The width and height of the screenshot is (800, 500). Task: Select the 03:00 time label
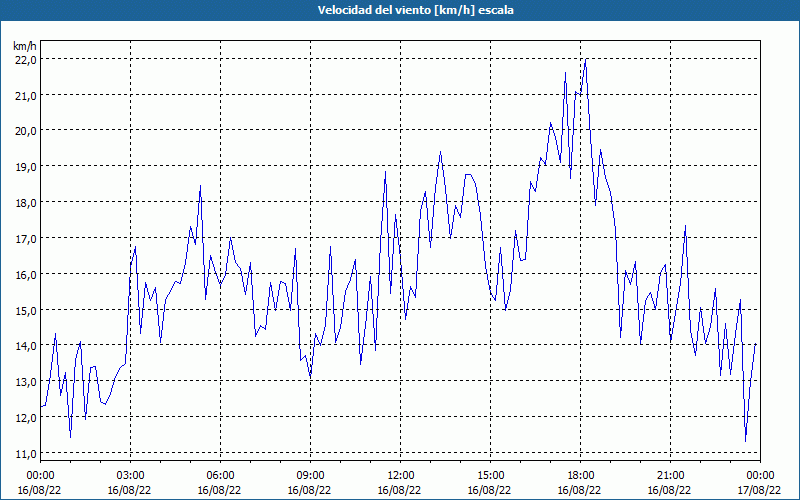point(130,476)
